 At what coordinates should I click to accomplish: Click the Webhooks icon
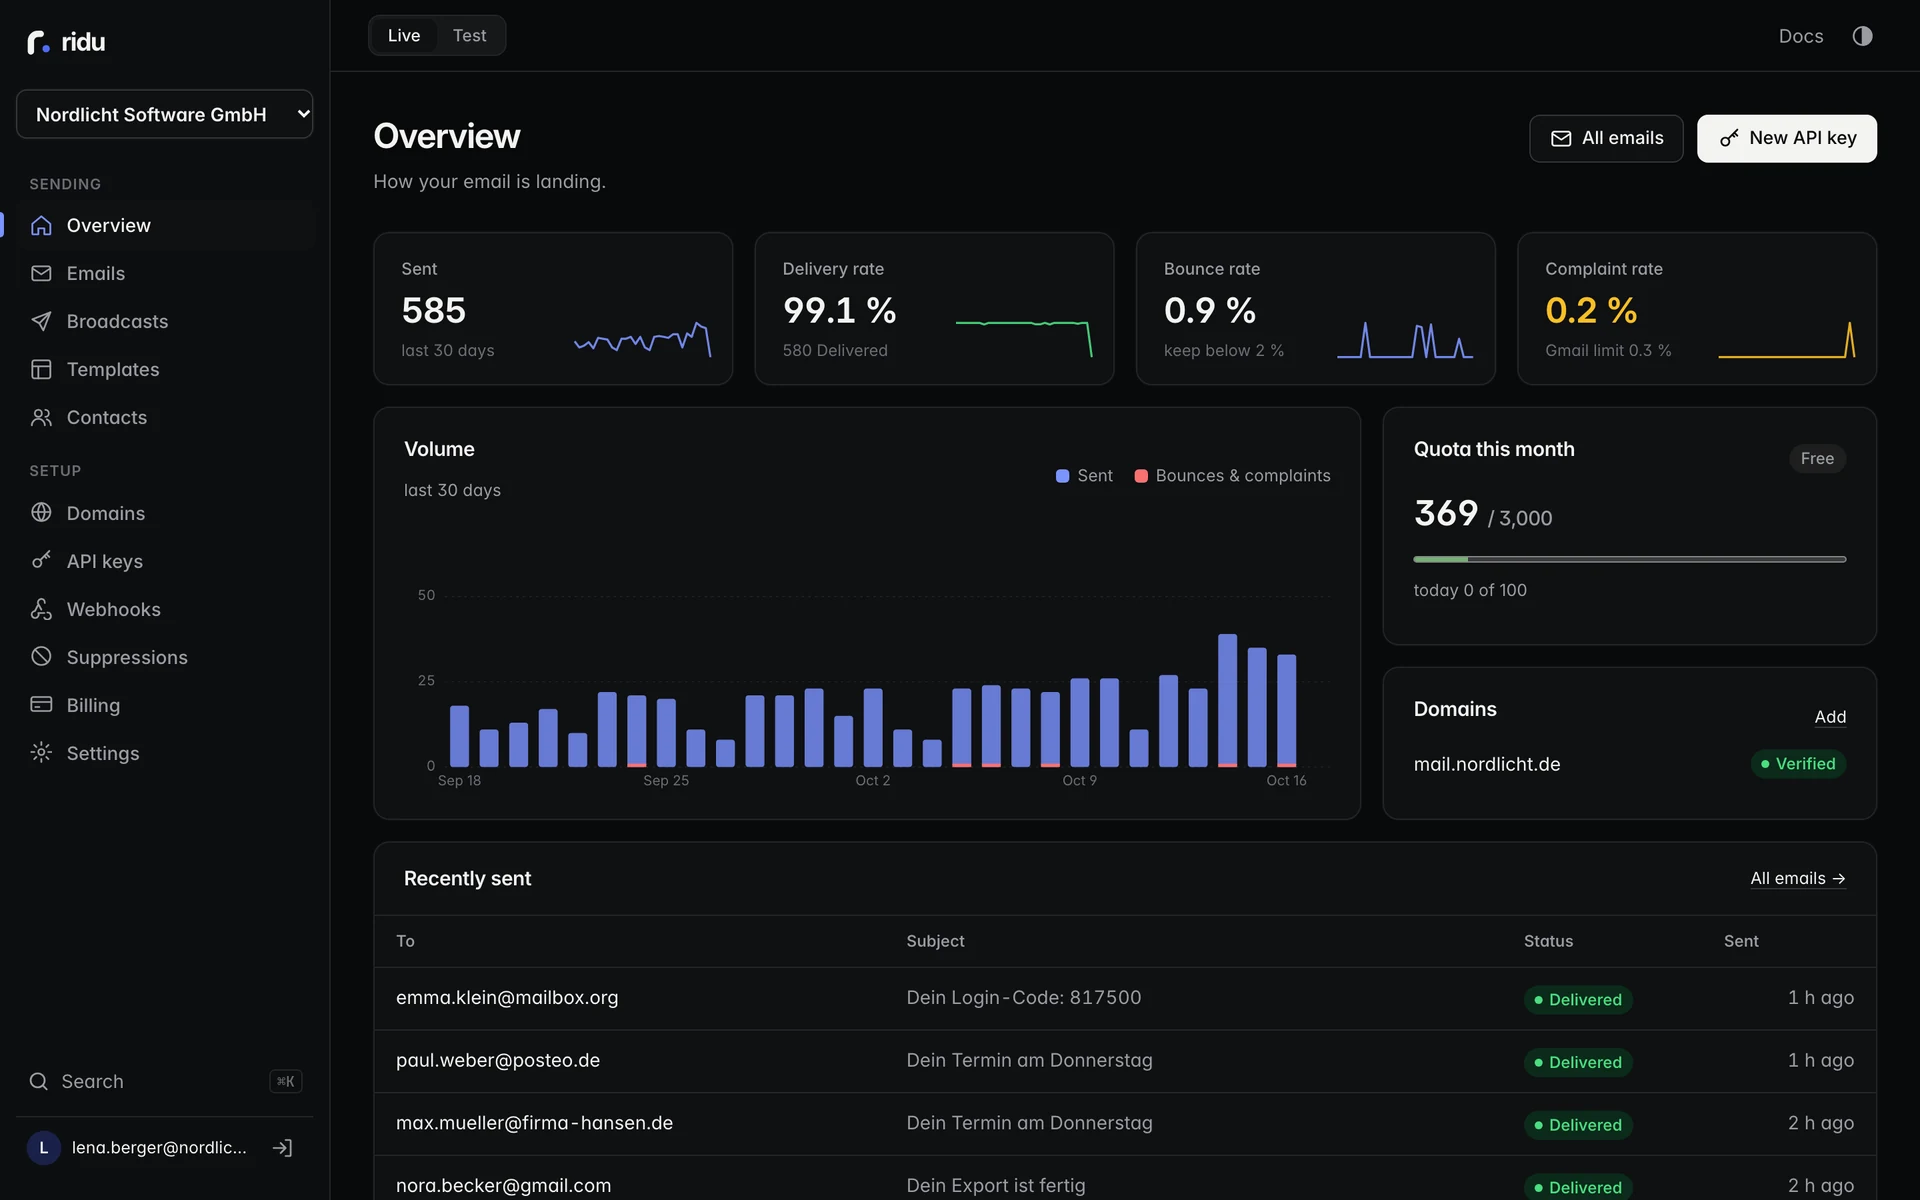41,609
